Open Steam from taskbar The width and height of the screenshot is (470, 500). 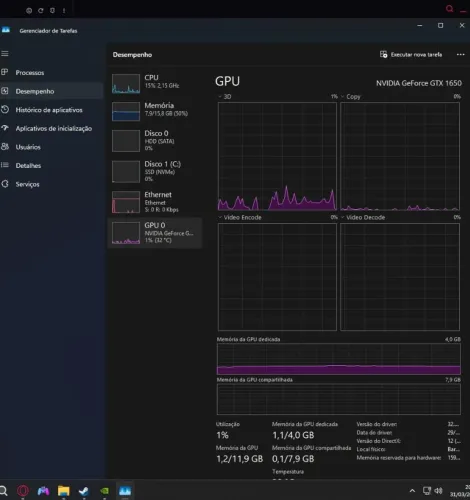pos(84,491)
